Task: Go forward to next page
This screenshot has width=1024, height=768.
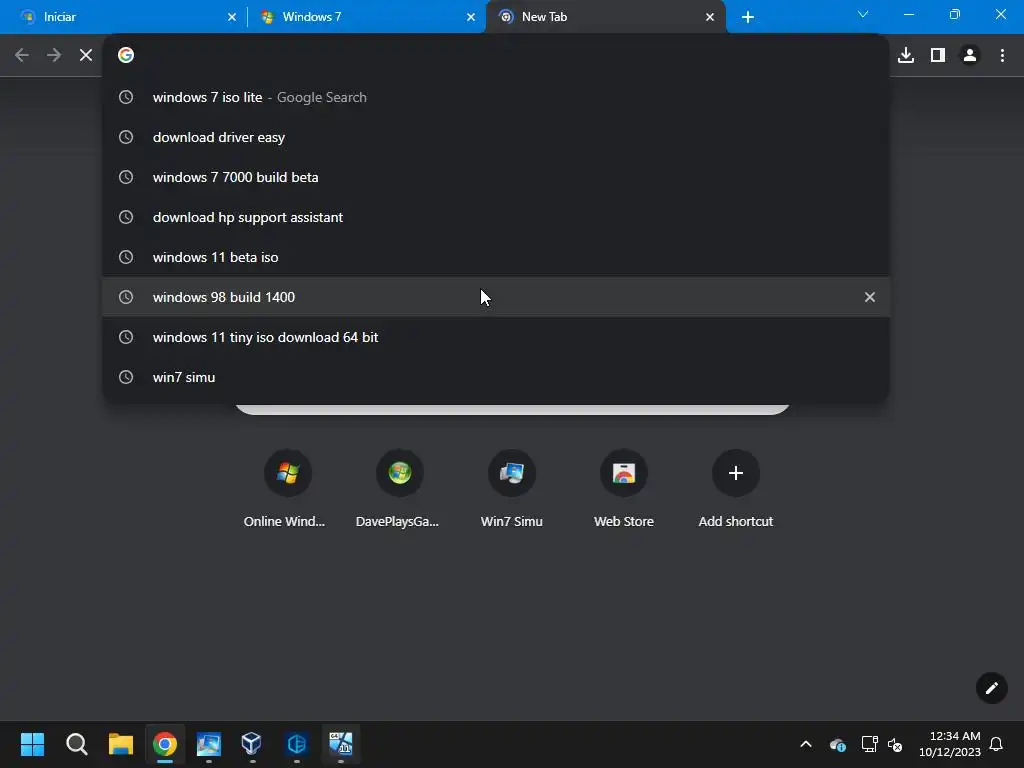Action: (54, 56)
